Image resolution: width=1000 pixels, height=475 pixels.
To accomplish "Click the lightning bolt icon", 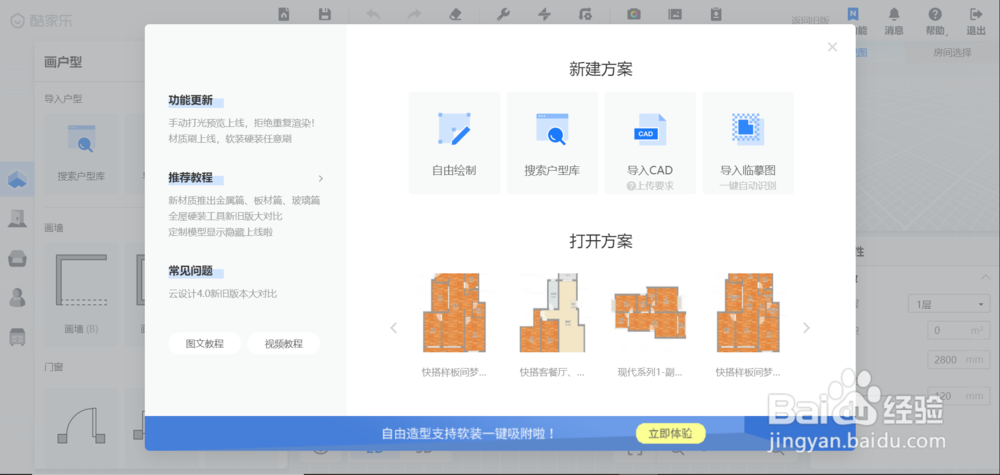I will point(544,14).
